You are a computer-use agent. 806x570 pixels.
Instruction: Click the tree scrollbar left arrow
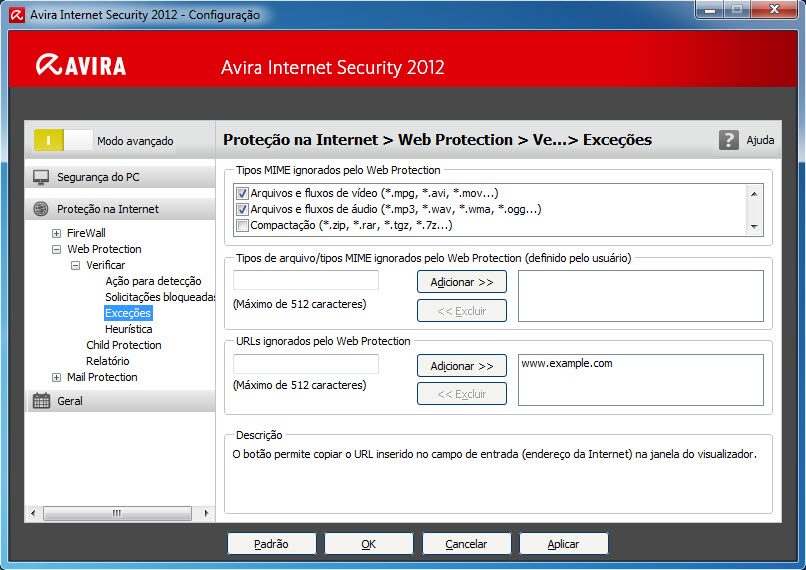coord(33,513)
